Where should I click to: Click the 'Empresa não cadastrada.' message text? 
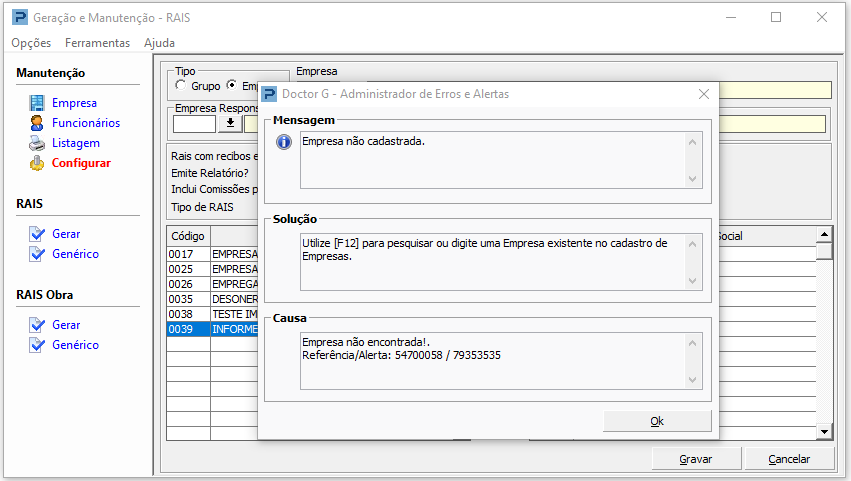tap(364, 141)
